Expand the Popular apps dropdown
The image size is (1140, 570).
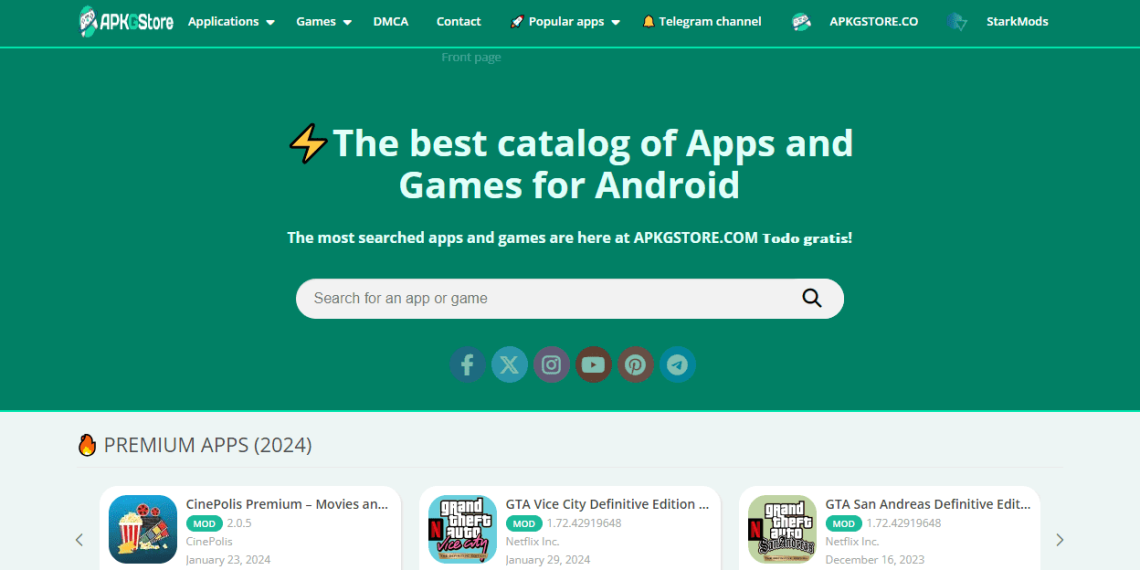(x=565, y=21)
